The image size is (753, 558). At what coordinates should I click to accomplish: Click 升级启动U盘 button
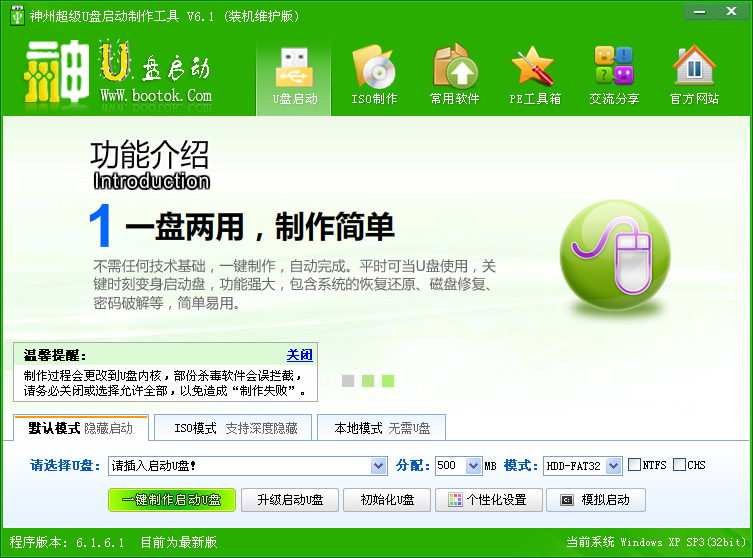coord(290,500)
